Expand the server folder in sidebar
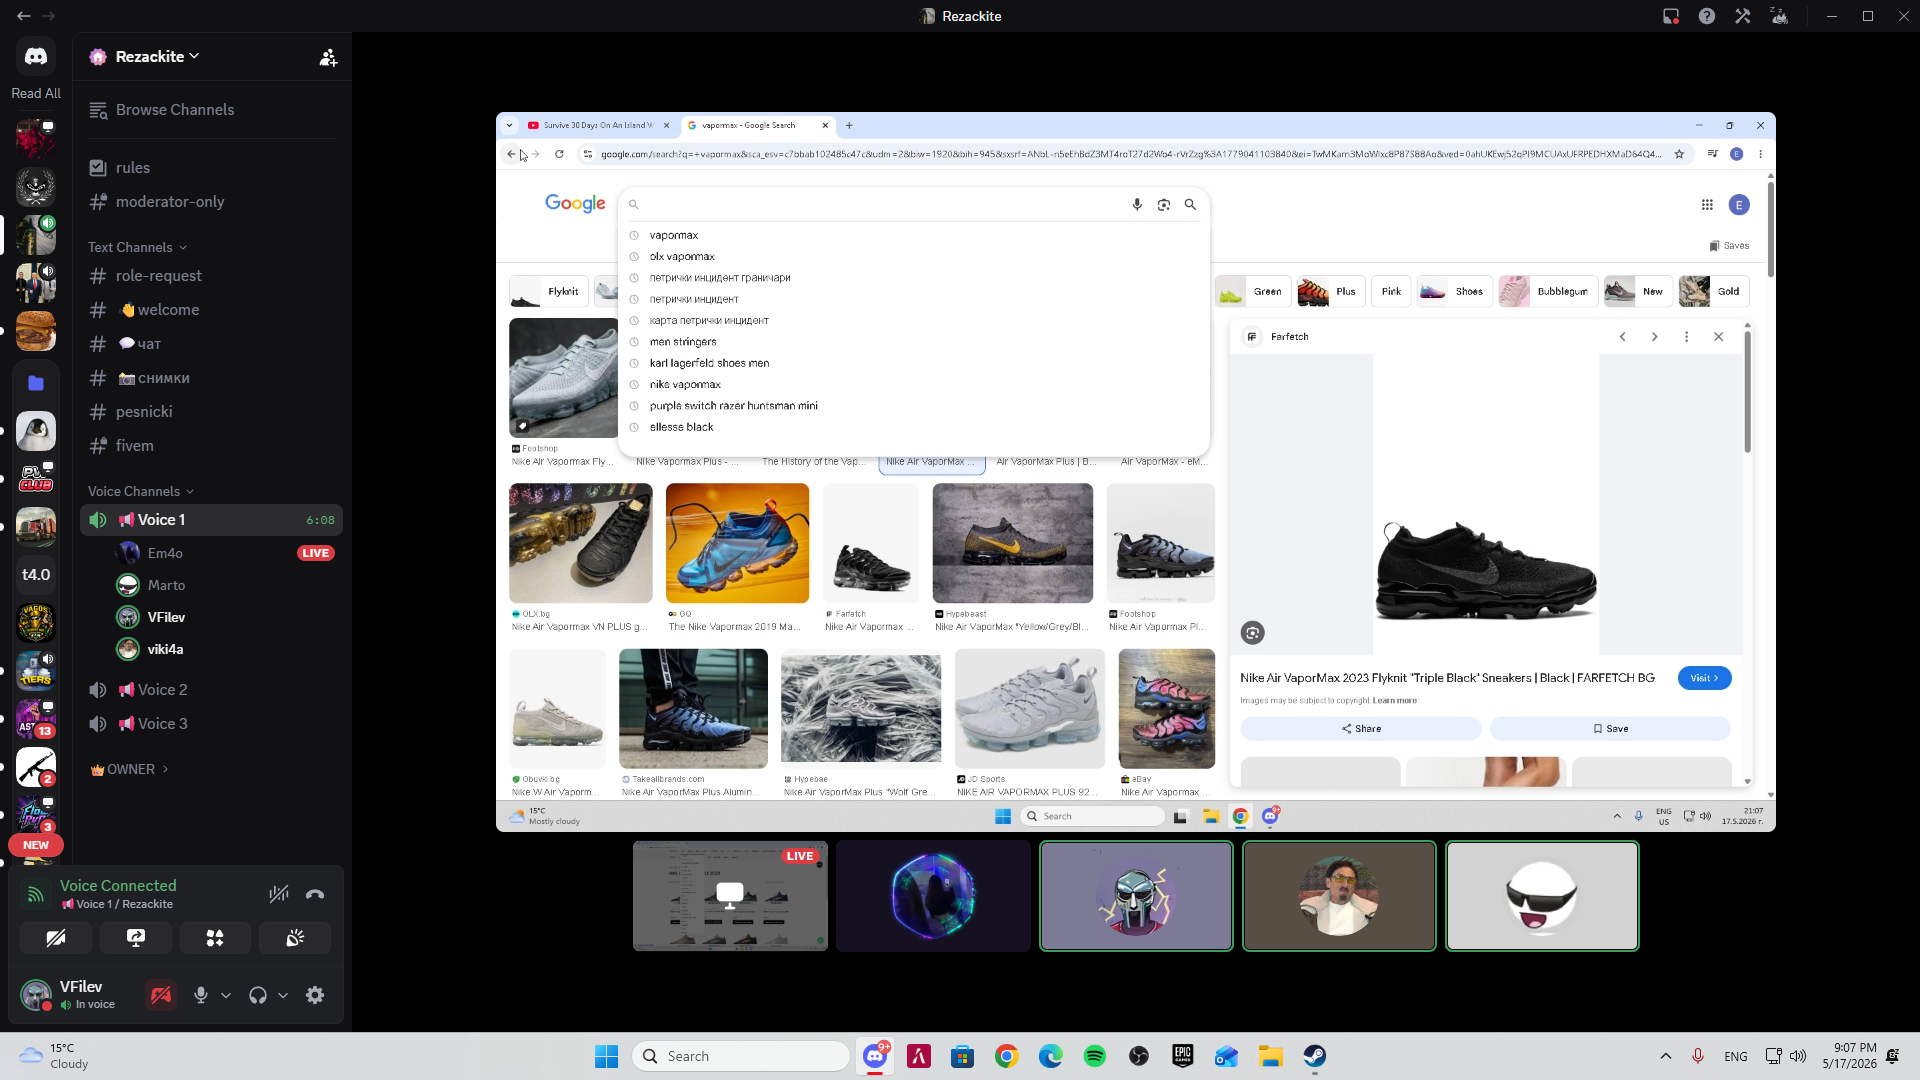1920x1080 pixels. pos(36,382)
